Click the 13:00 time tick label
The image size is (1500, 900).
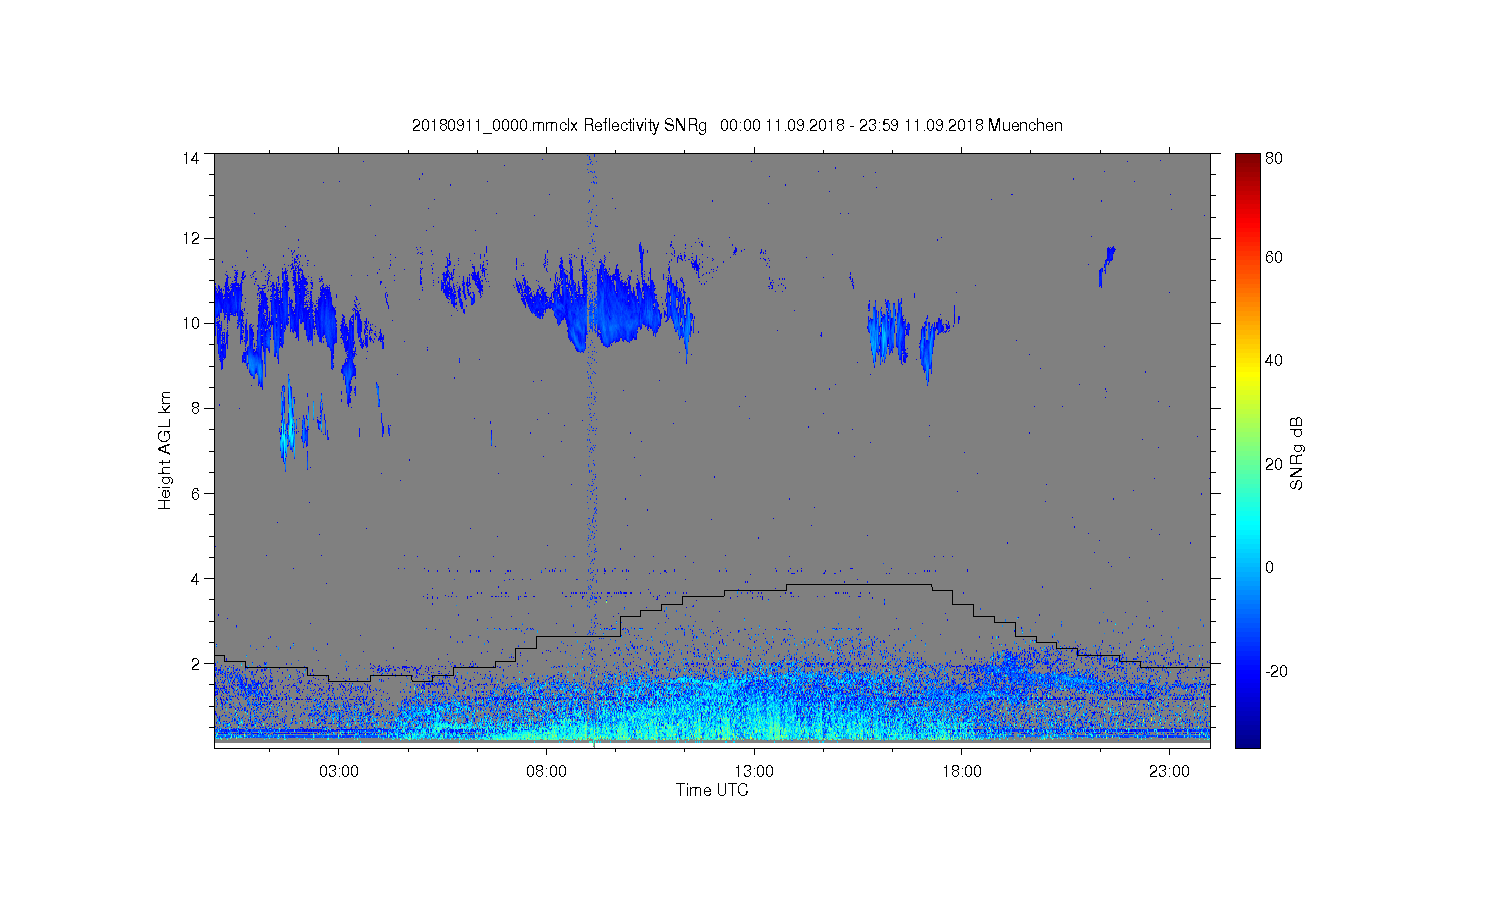click(754, 772)
